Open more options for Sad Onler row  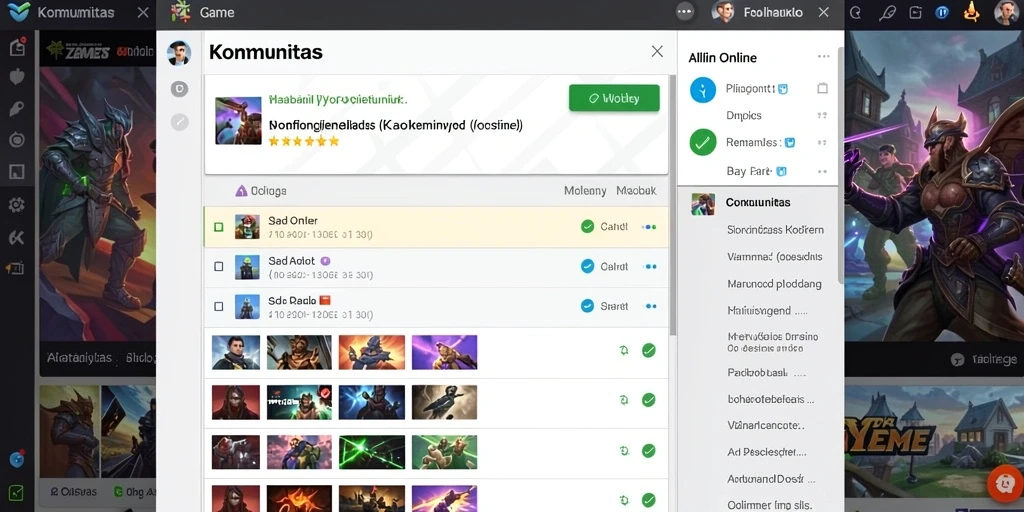click(649, 227)
